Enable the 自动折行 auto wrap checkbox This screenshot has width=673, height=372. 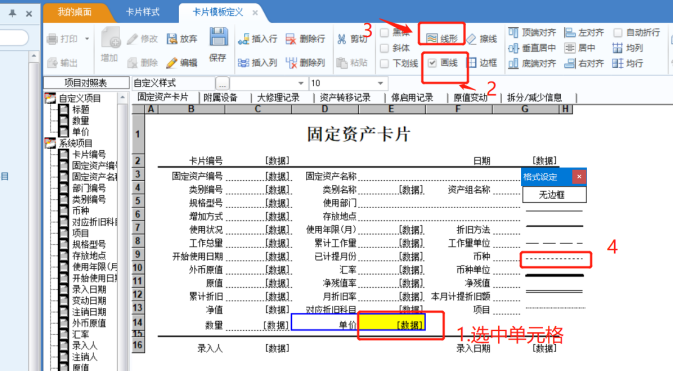[618, 33]
